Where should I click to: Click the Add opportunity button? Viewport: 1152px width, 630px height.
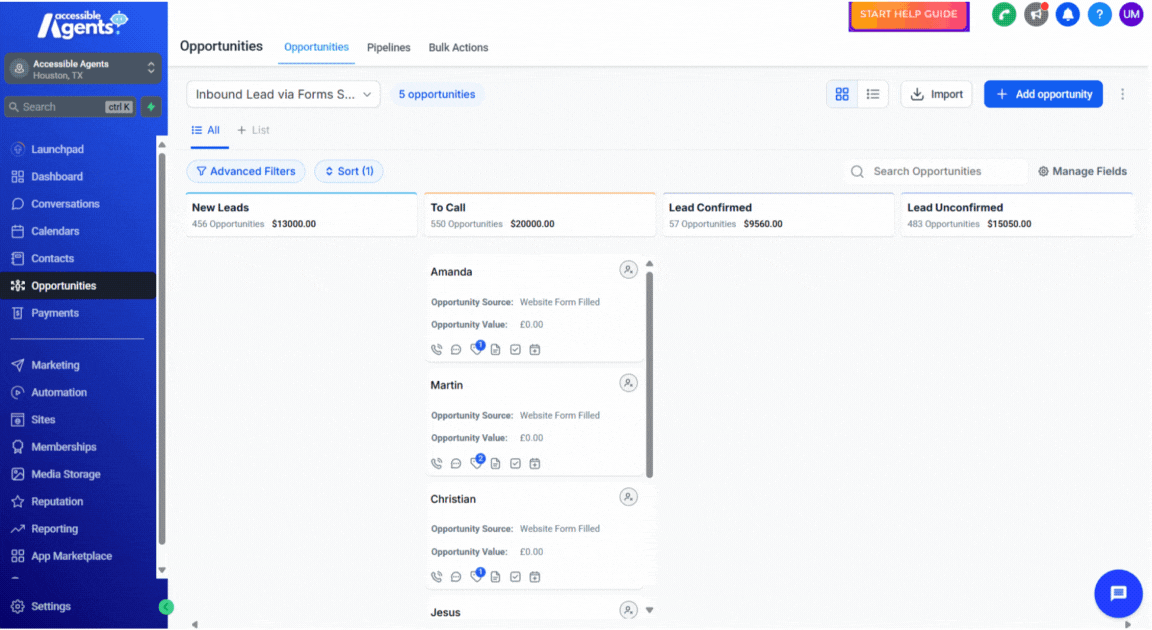pyautogui.click(x=1043, y=94)
